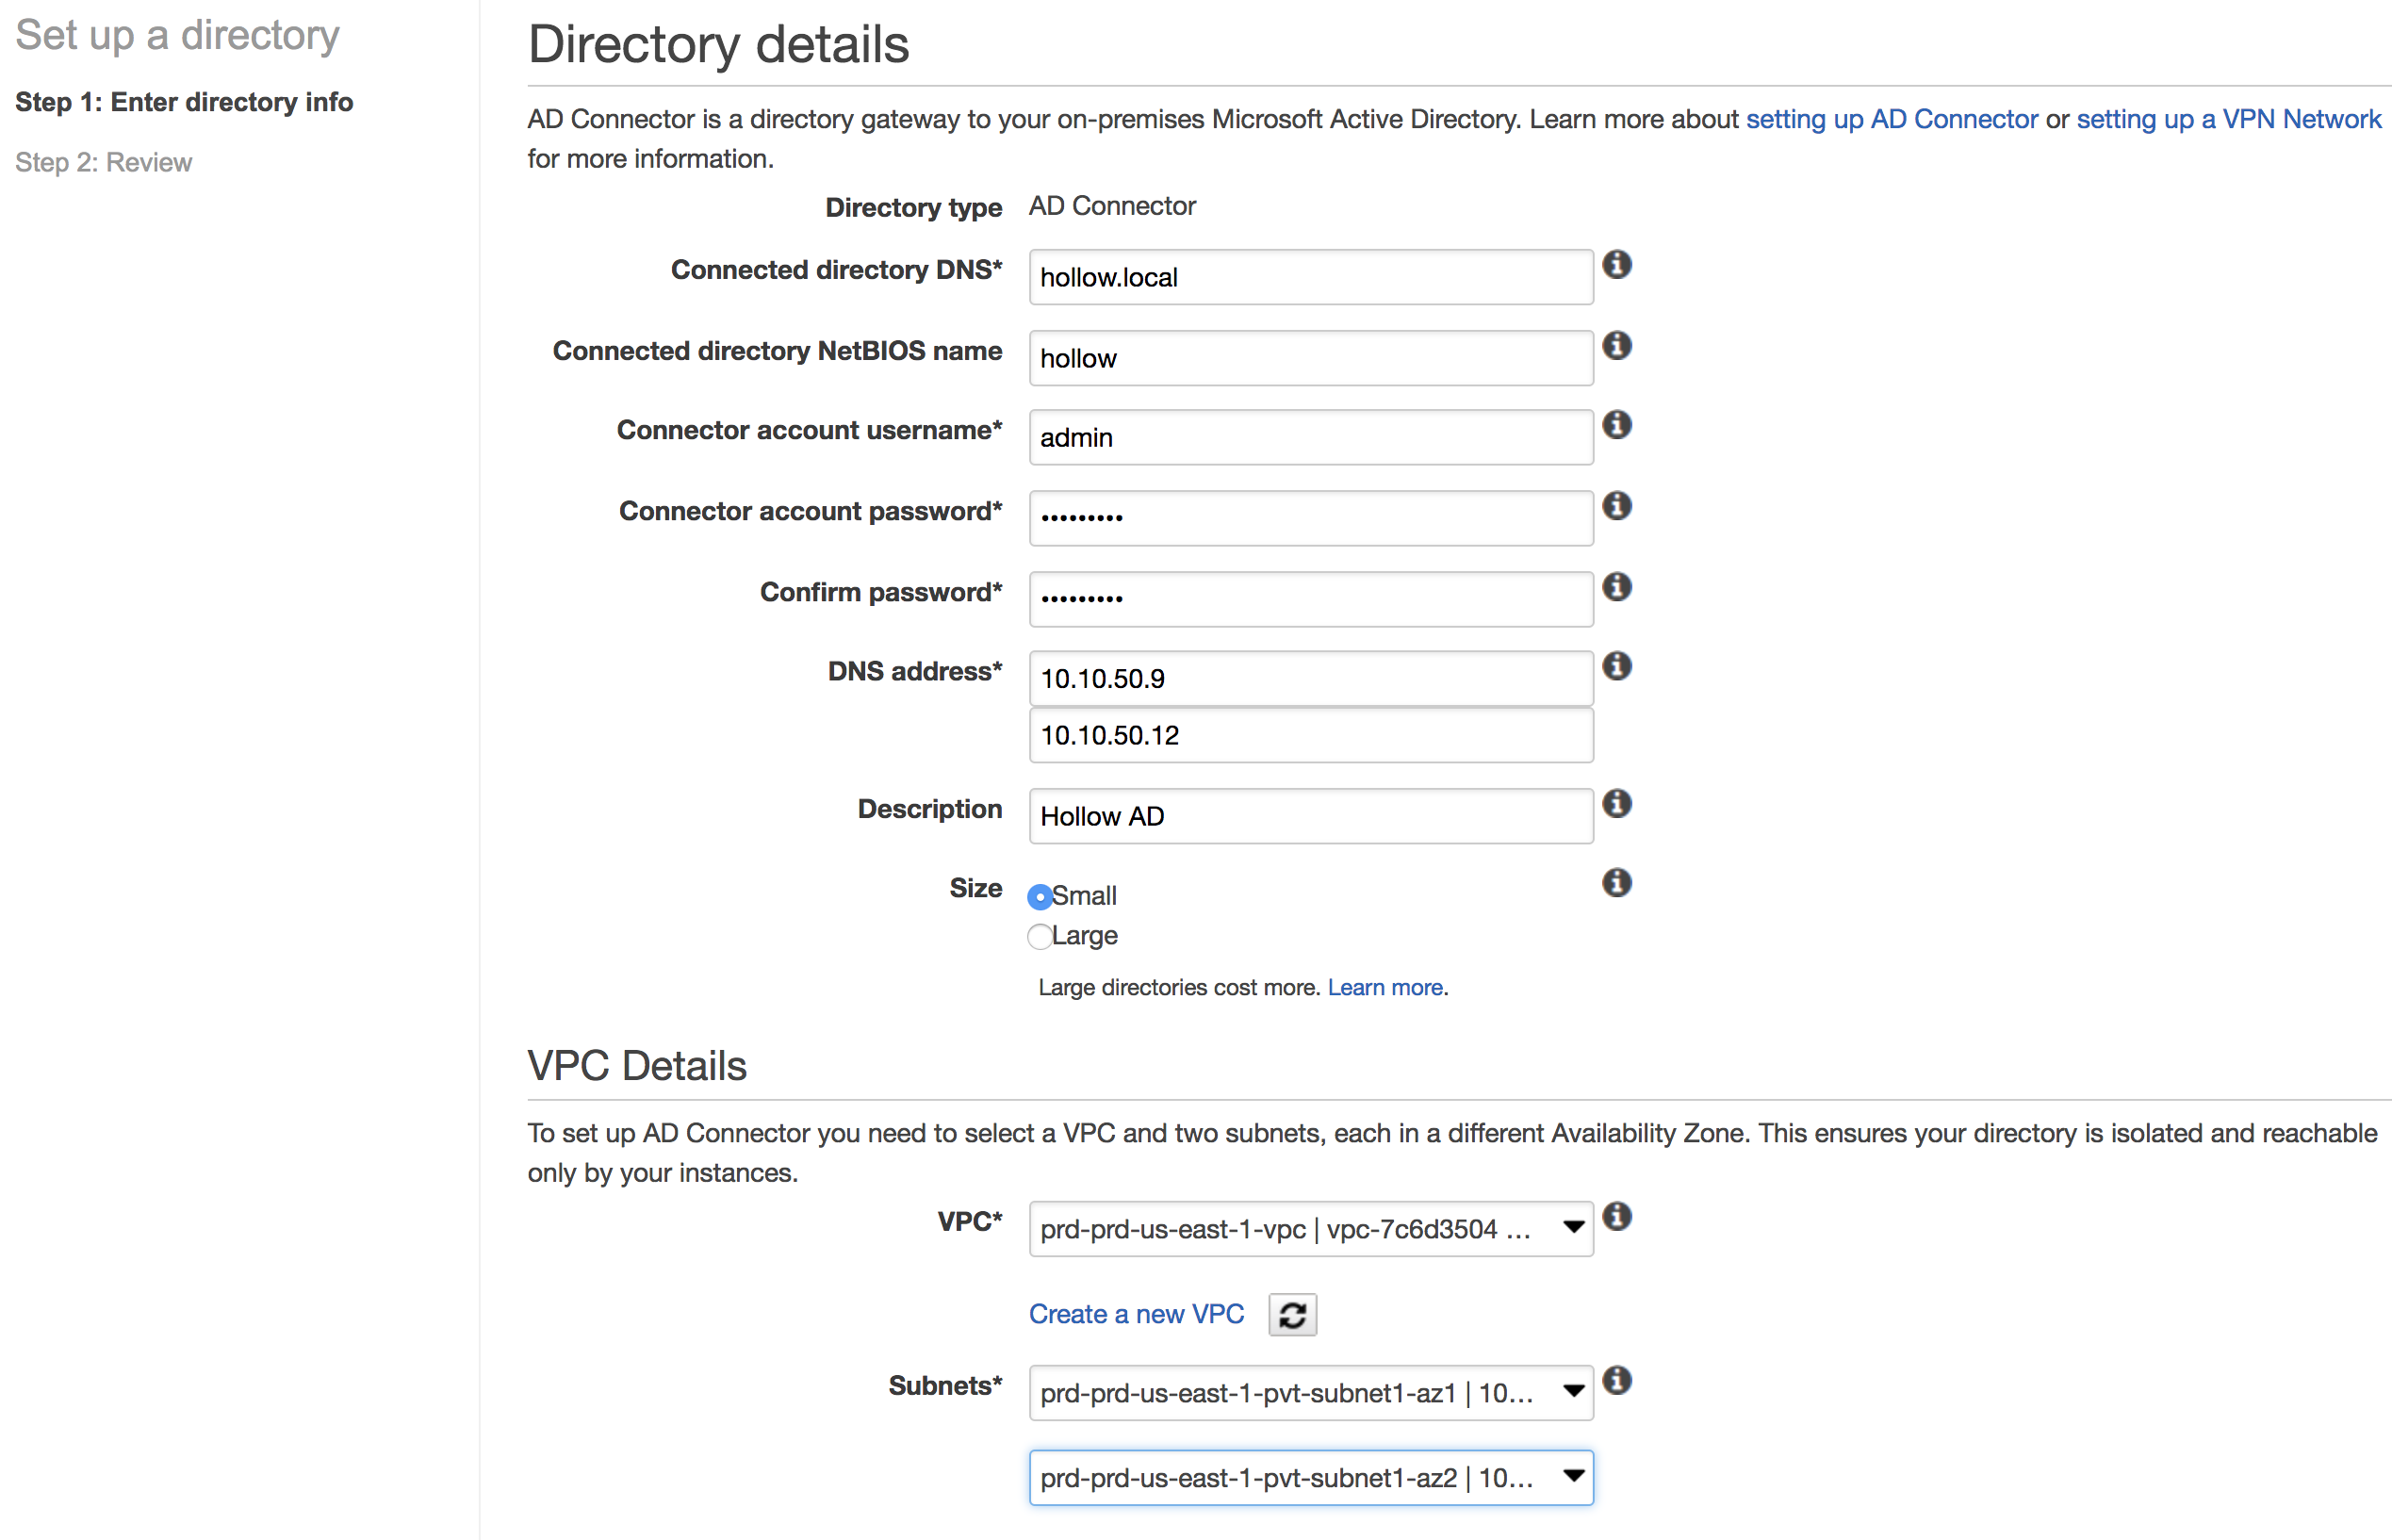
Task: Expand the first subnet az1 dropdown
Action: click(1310, 1393)
